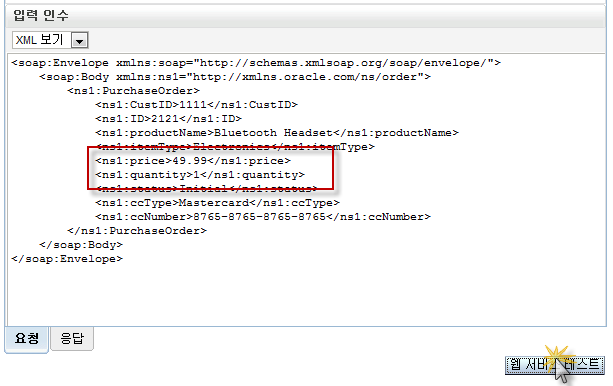613x386 pixels.
Task: Click the ccType Mastercard line
Action: pos(218,203)
